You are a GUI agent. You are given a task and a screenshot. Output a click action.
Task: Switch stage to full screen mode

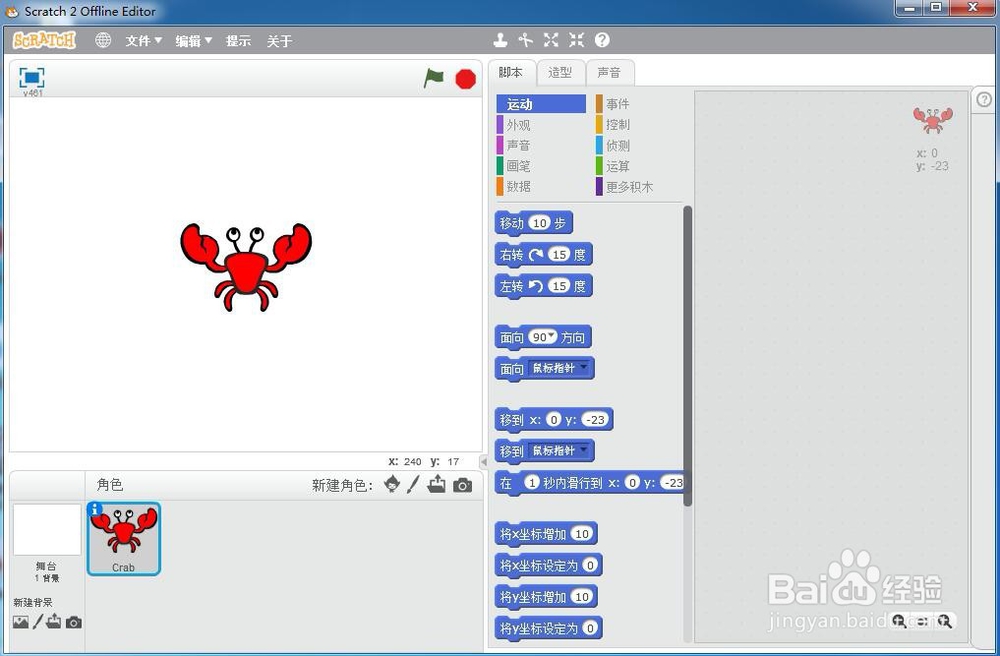click(x=32, y=78)
